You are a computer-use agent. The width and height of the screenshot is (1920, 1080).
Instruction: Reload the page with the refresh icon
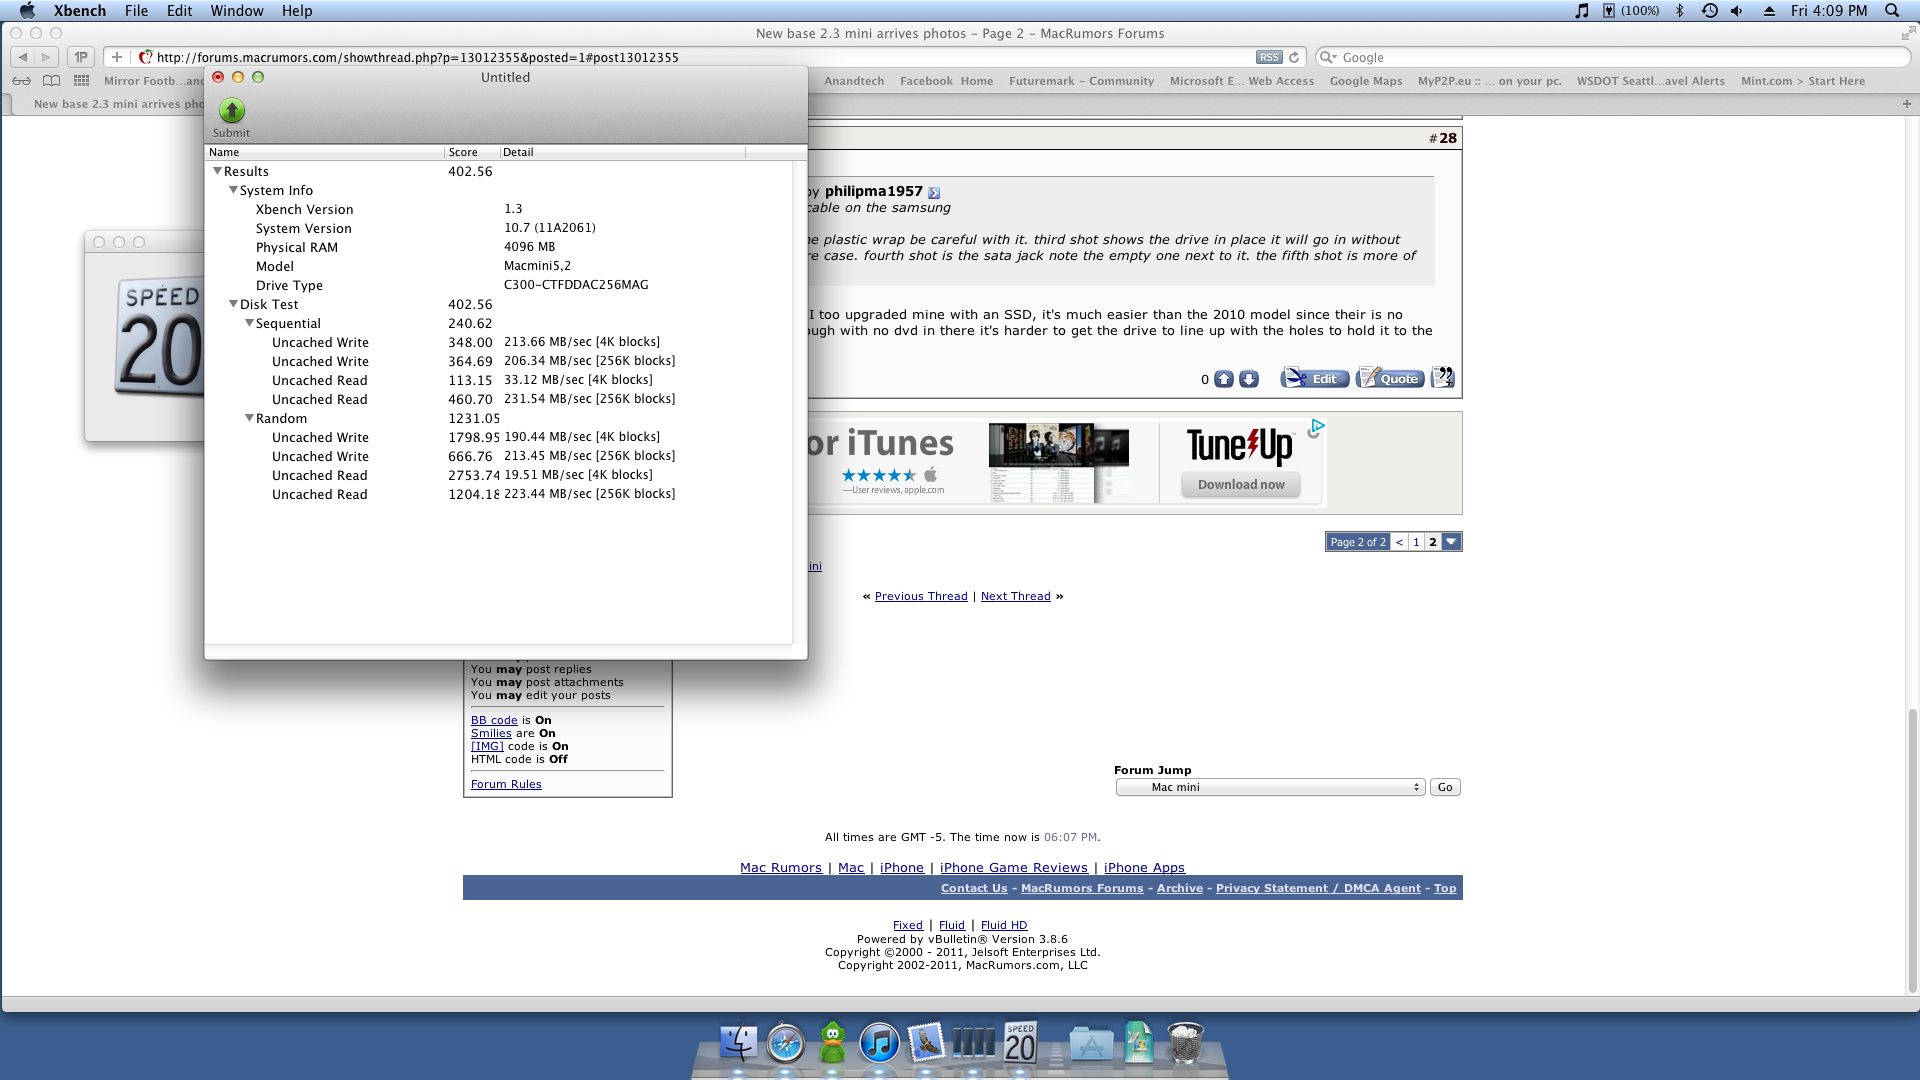tap(1294, 58)
